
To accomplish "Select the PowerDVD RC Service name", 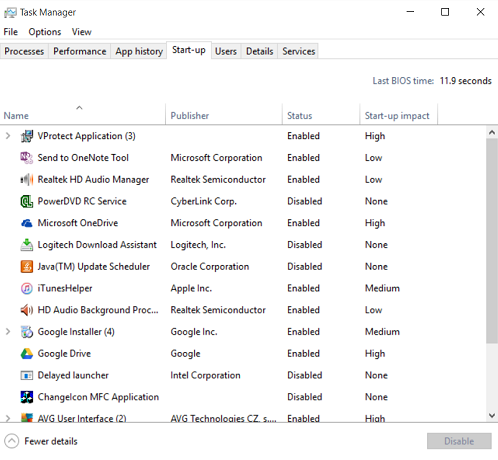I will click(82, 201).
